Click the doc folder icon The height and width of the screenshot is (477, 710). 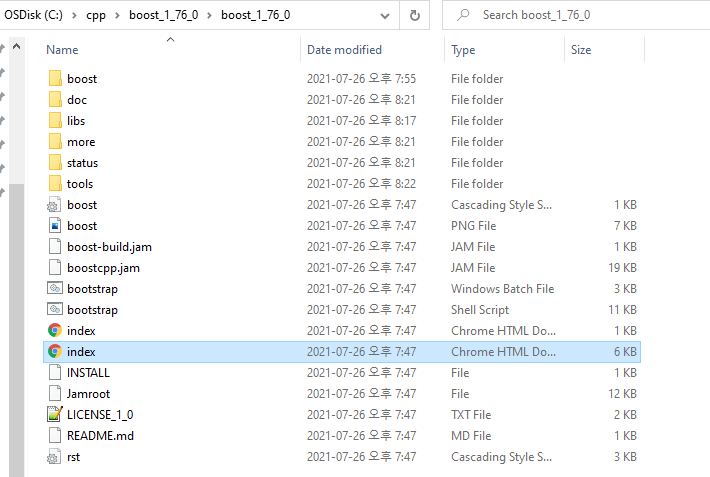[55, 99]
